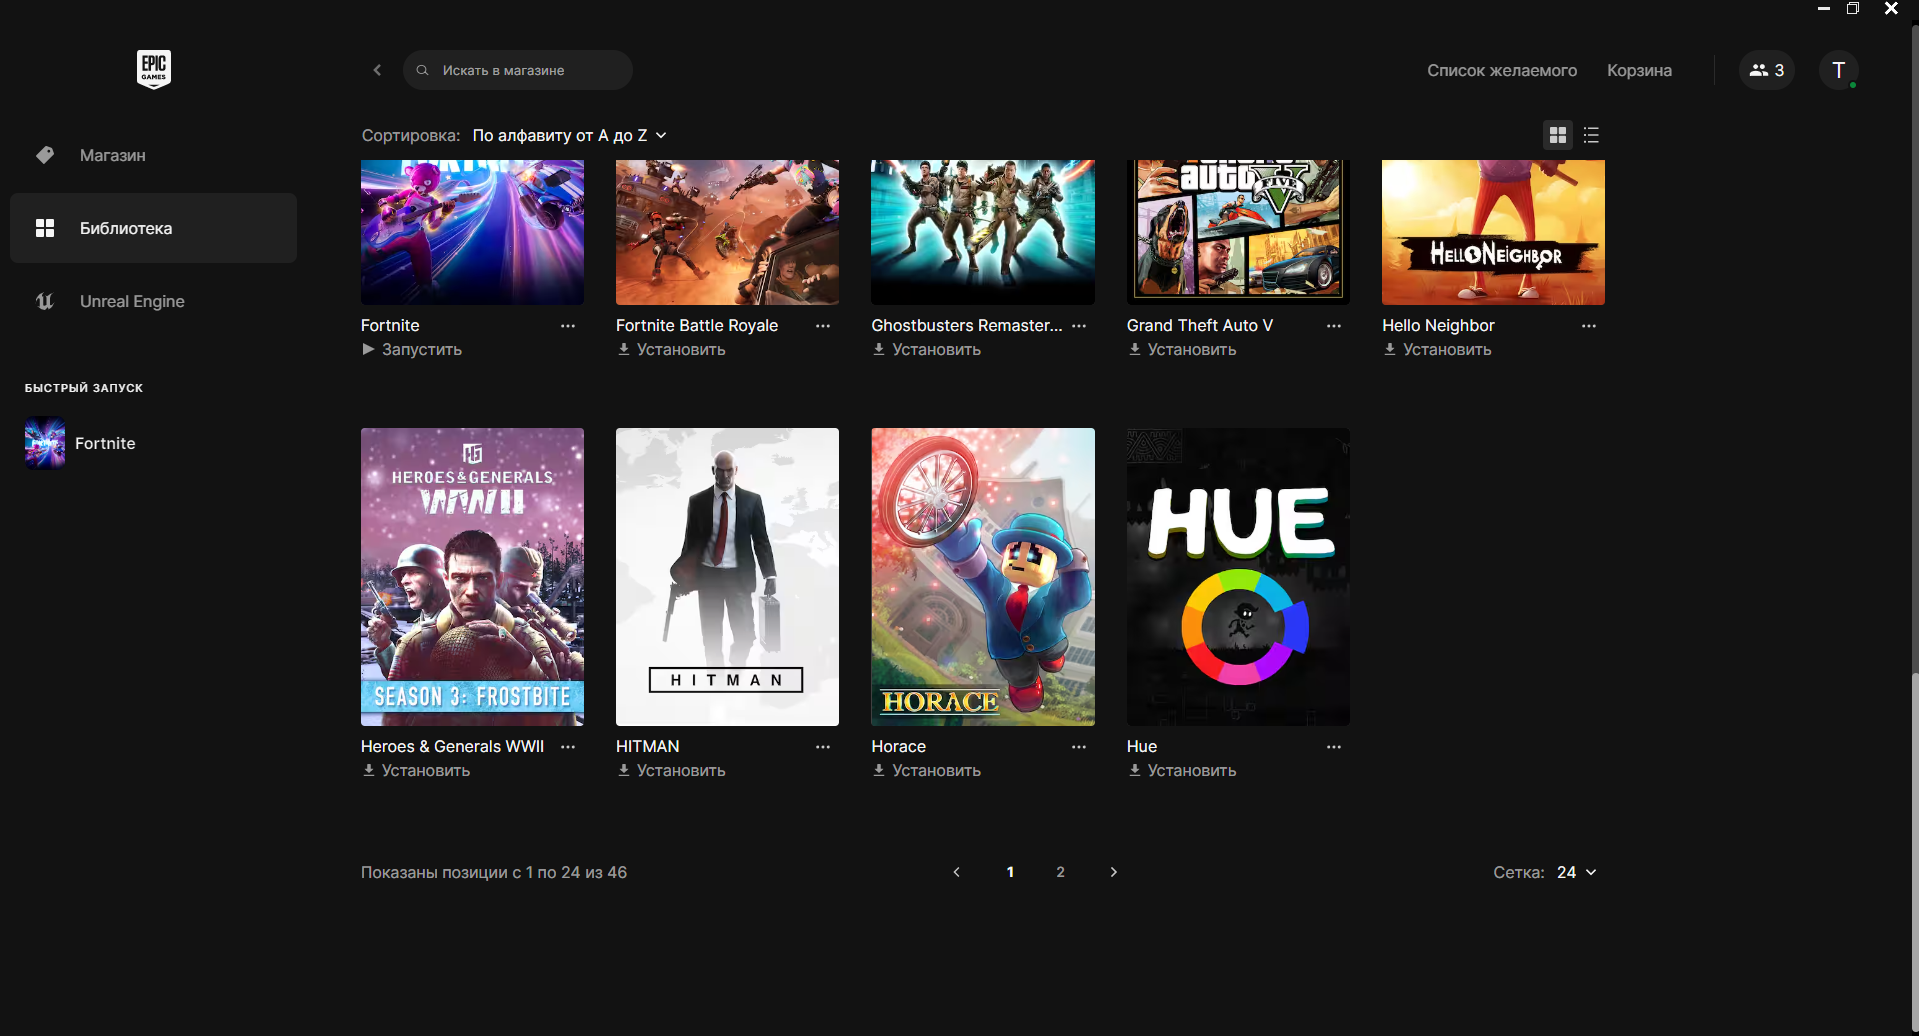Go to previous page arrow
Image resolution: width=1919 pixels, height=1036 pixels.
pos(957,872)
